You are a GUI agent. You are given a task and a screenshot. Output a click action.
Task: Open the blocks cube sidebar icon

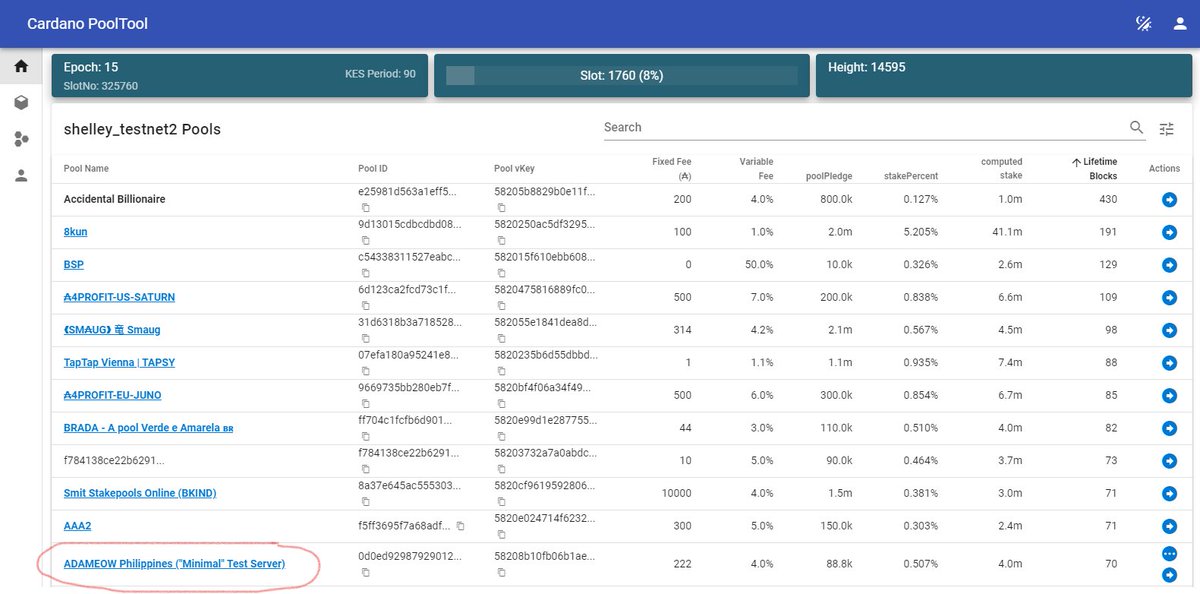point(21,103)
